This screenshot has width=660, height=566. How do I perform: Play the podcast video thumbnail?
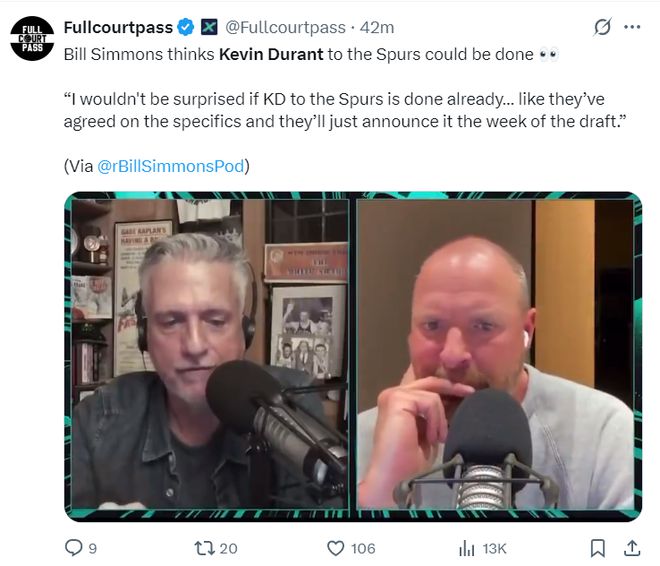click(x=353, y=356)
